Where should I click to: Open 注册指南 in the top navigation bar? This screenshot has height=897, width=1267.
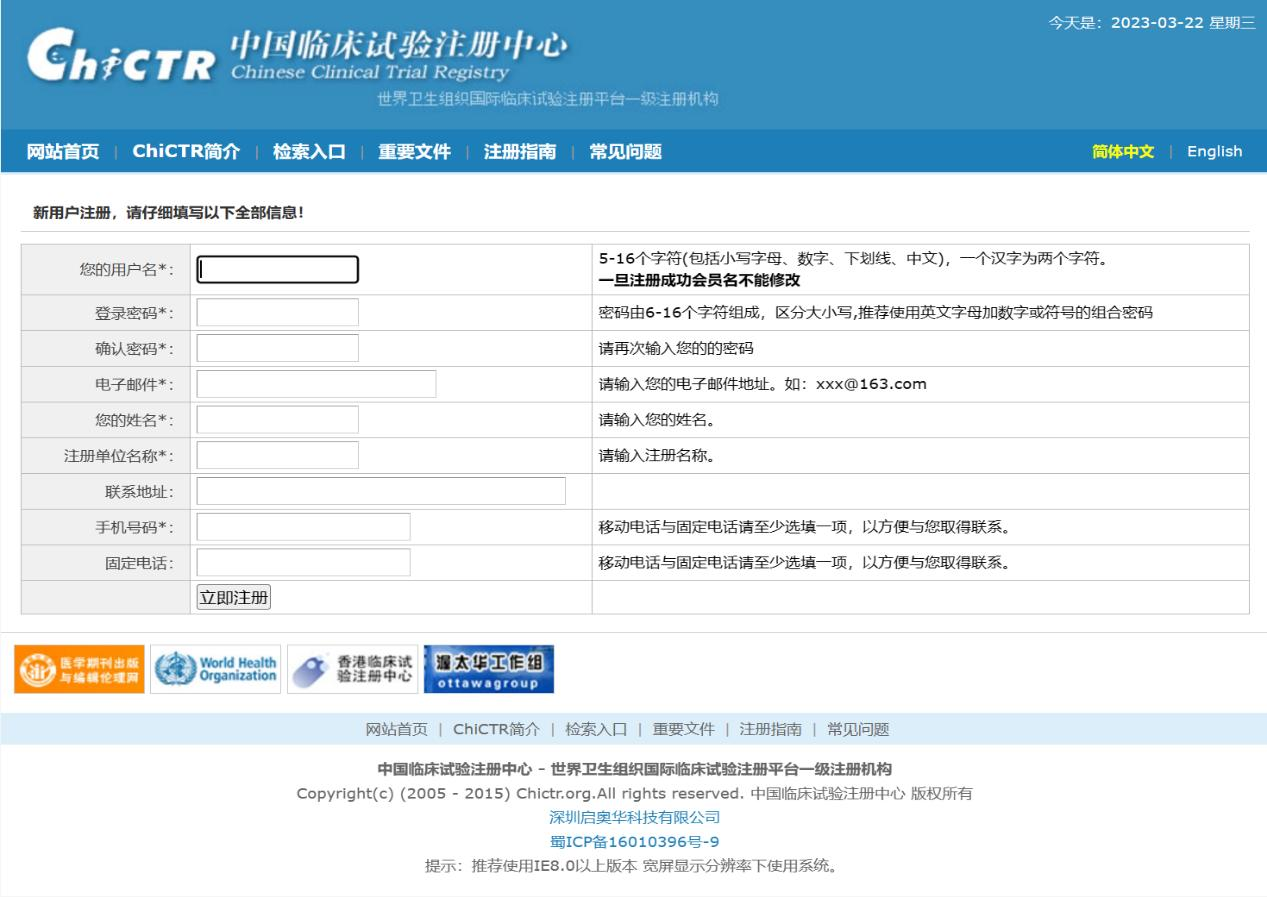coord(520,152)
